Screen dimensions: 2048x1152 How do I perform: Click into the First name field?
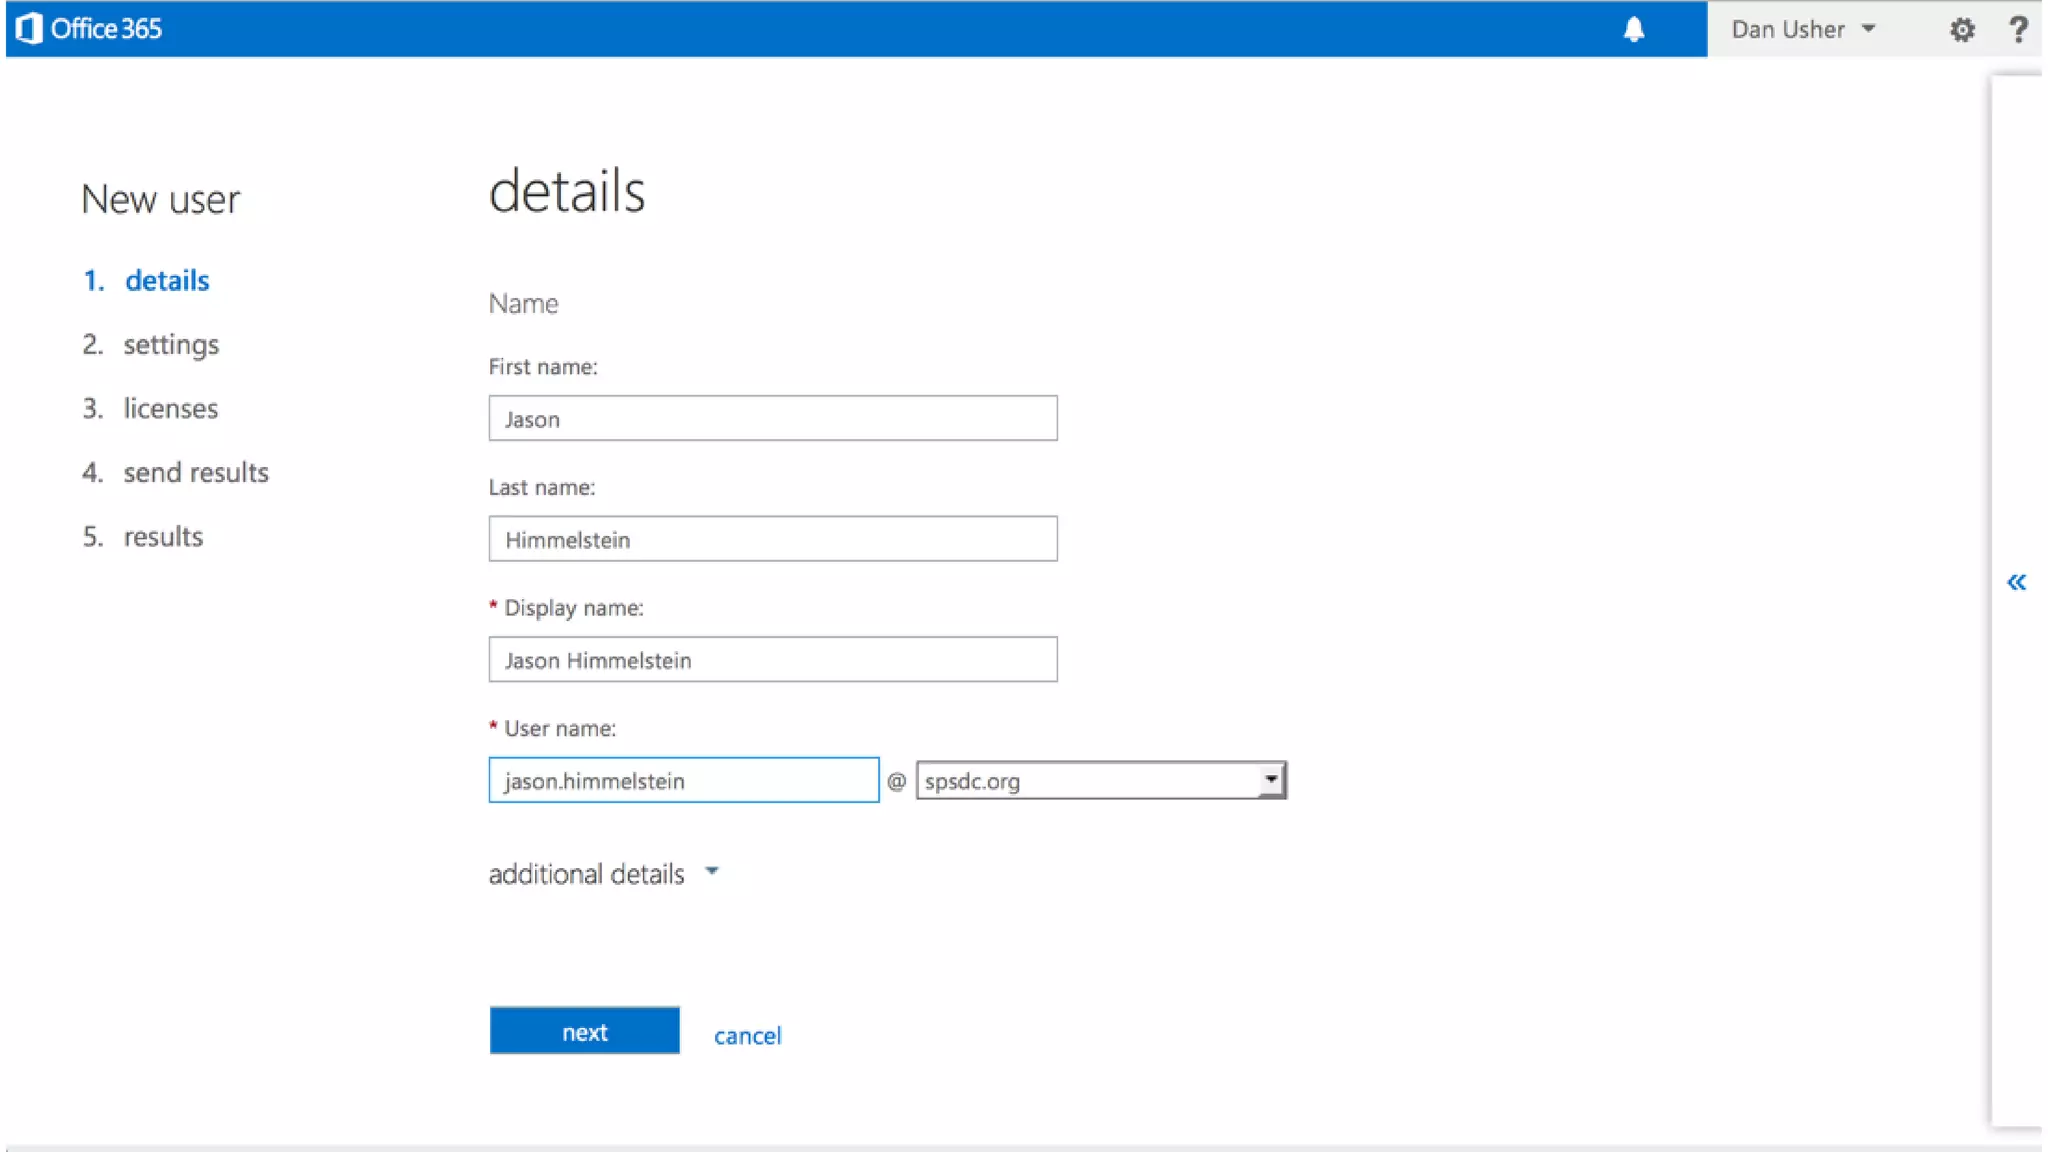(x=772, y=418)
